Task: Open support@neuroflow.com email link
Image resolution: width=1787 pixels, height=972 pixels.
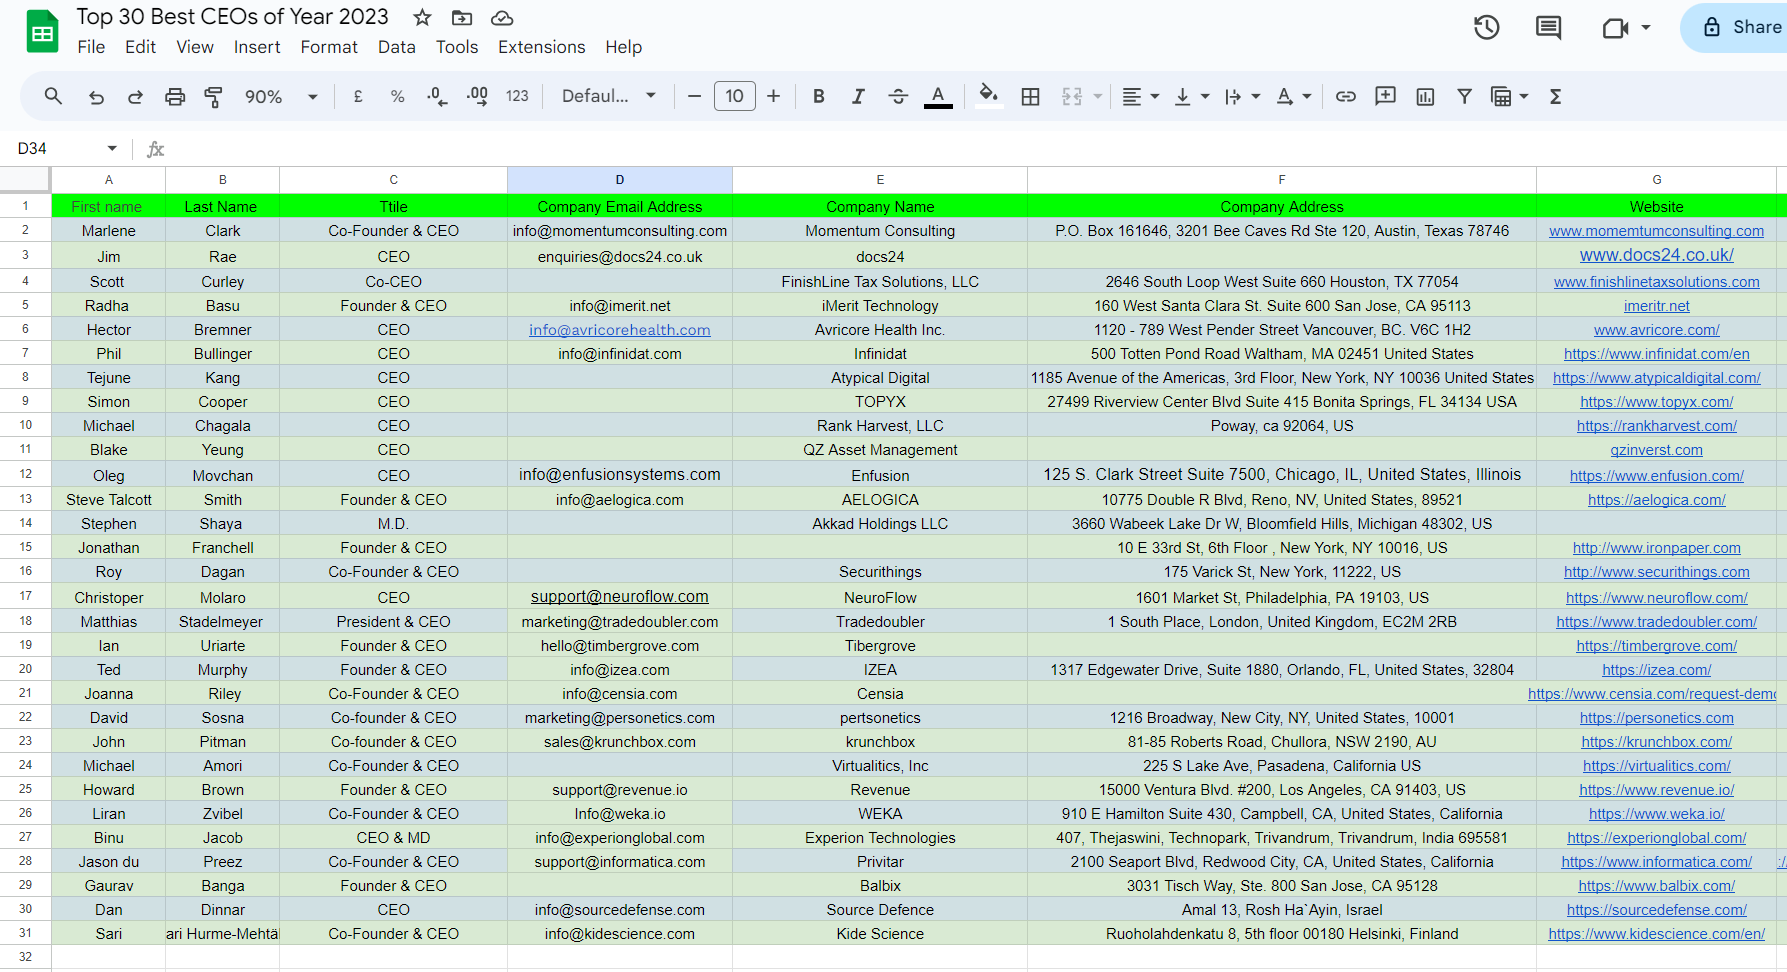Action: coord(619,597)
